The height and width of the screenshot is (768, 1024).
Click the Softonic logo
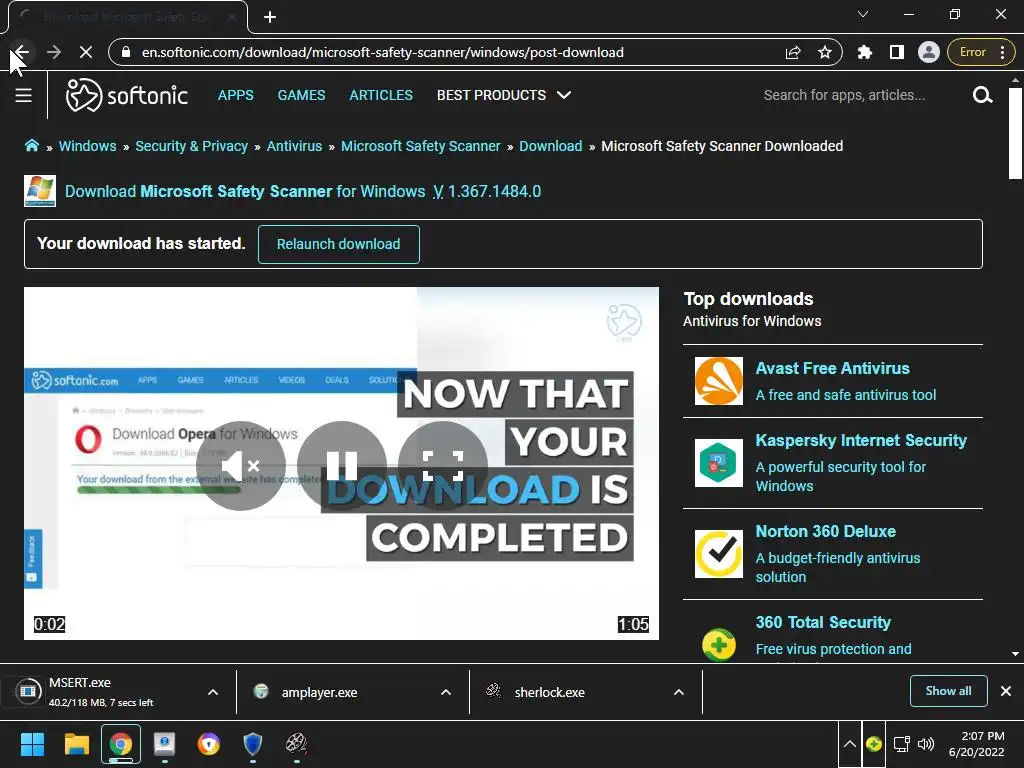click(127, 95)
